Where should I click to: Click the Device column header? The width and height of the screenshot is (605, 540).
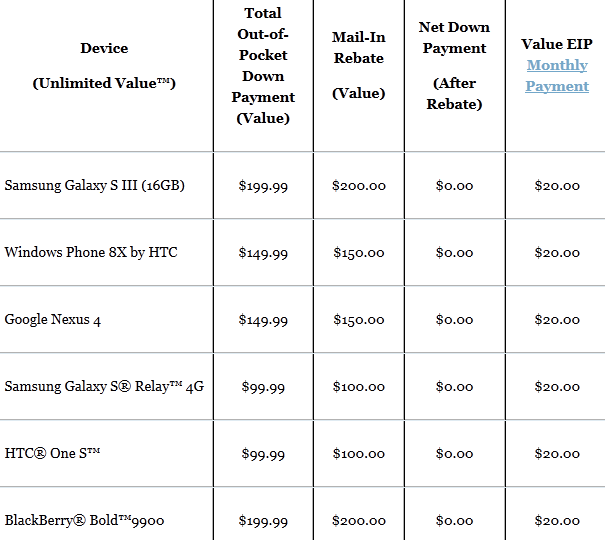(104, 49)
